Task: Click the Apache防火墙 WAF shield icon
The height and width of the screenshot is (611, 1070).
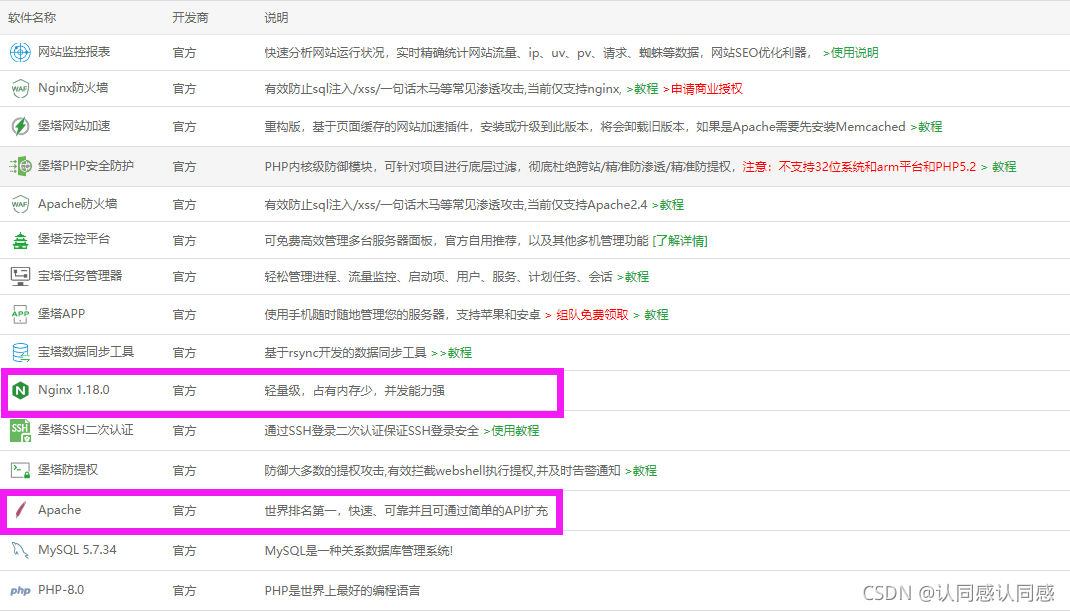Action: [20, 204]
